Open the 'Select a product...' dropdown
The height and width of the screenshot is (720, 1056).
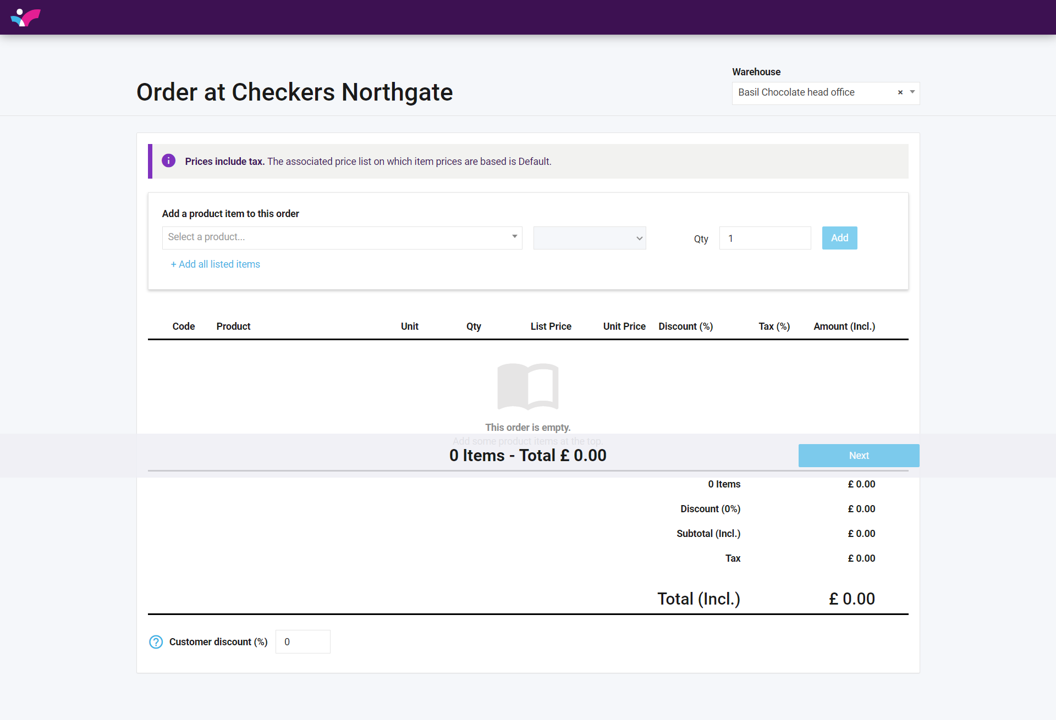coord(342,237)
